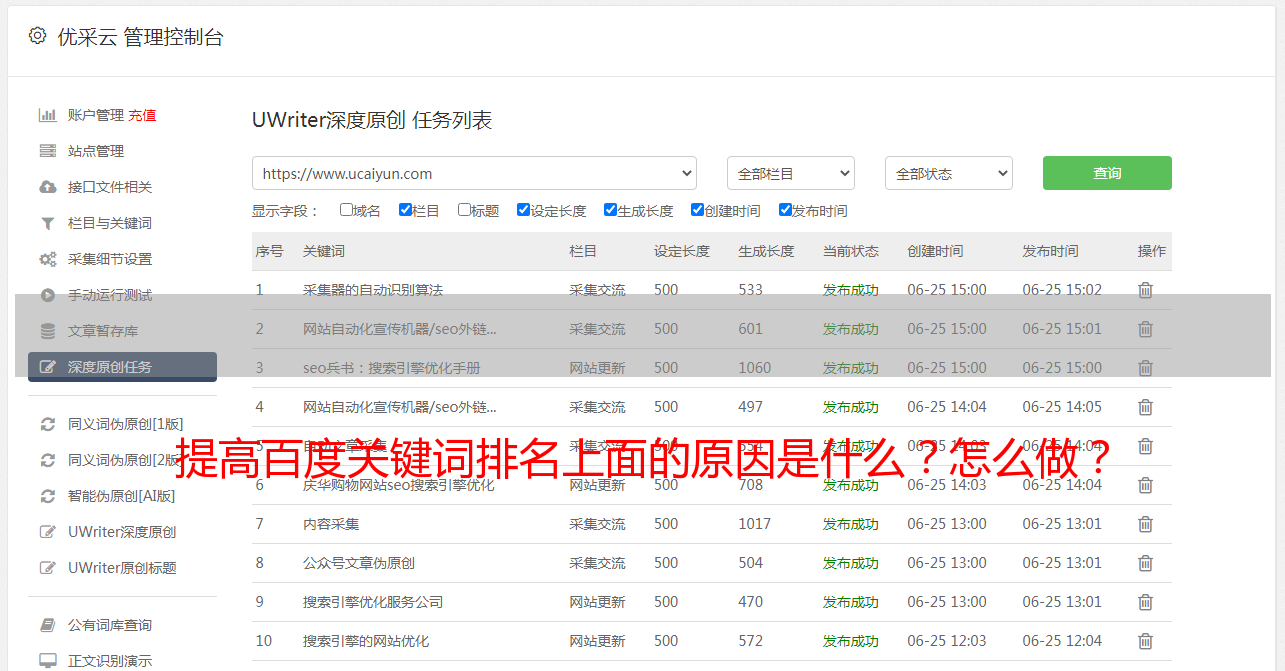Enable the 域名 field checkbox
This screenshot has height=671, width=1285.
pos(346,210)
